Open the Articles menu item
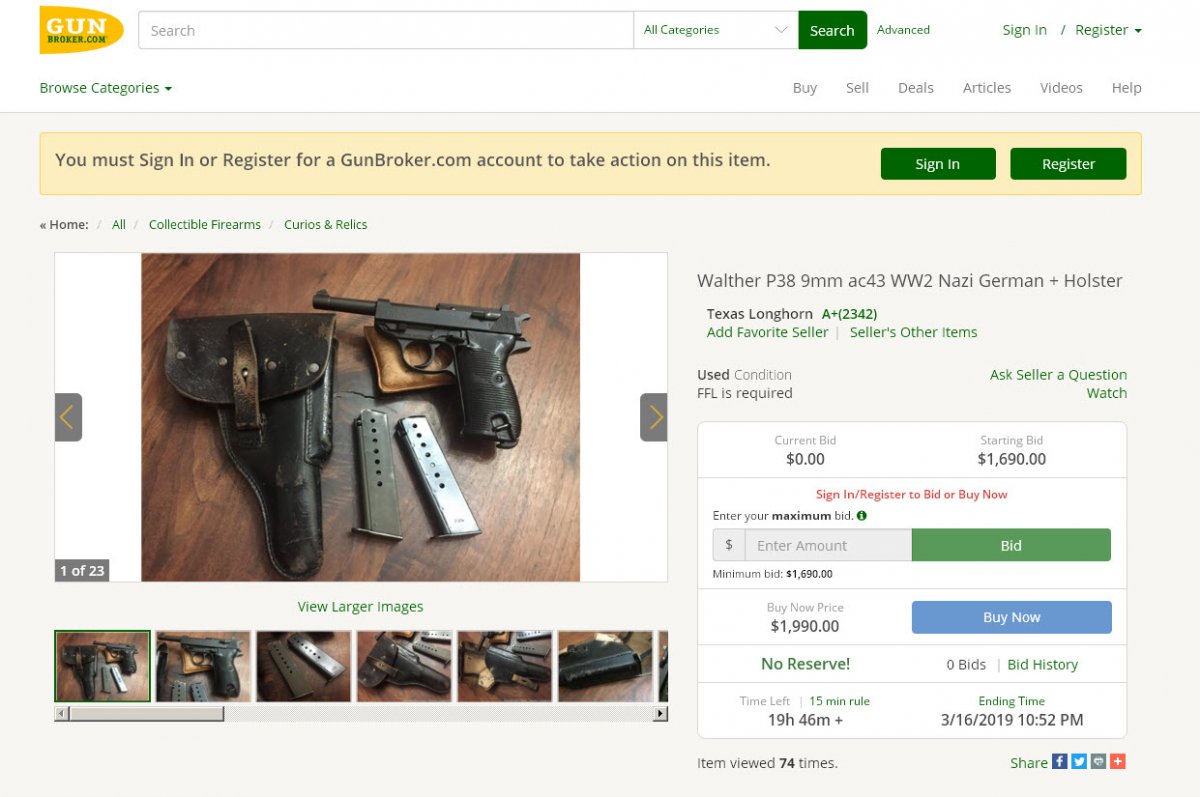The image size is (1200, 797). click(987, 88)
